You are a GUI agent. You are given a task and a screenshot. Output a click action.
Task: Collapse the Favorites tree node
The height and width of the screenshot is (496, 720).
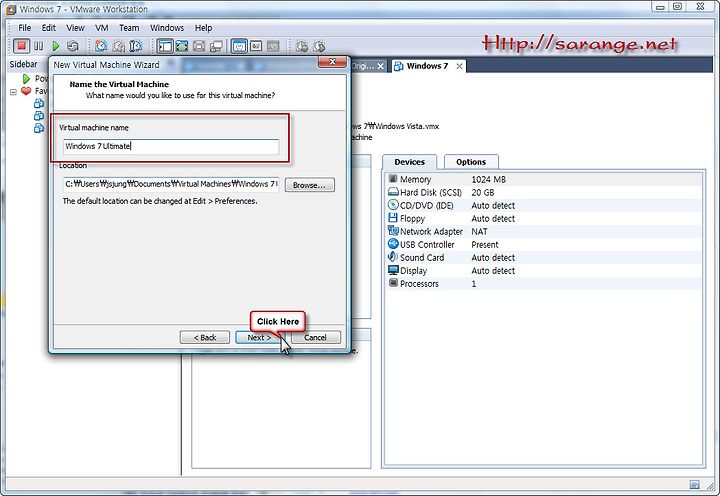13,92
